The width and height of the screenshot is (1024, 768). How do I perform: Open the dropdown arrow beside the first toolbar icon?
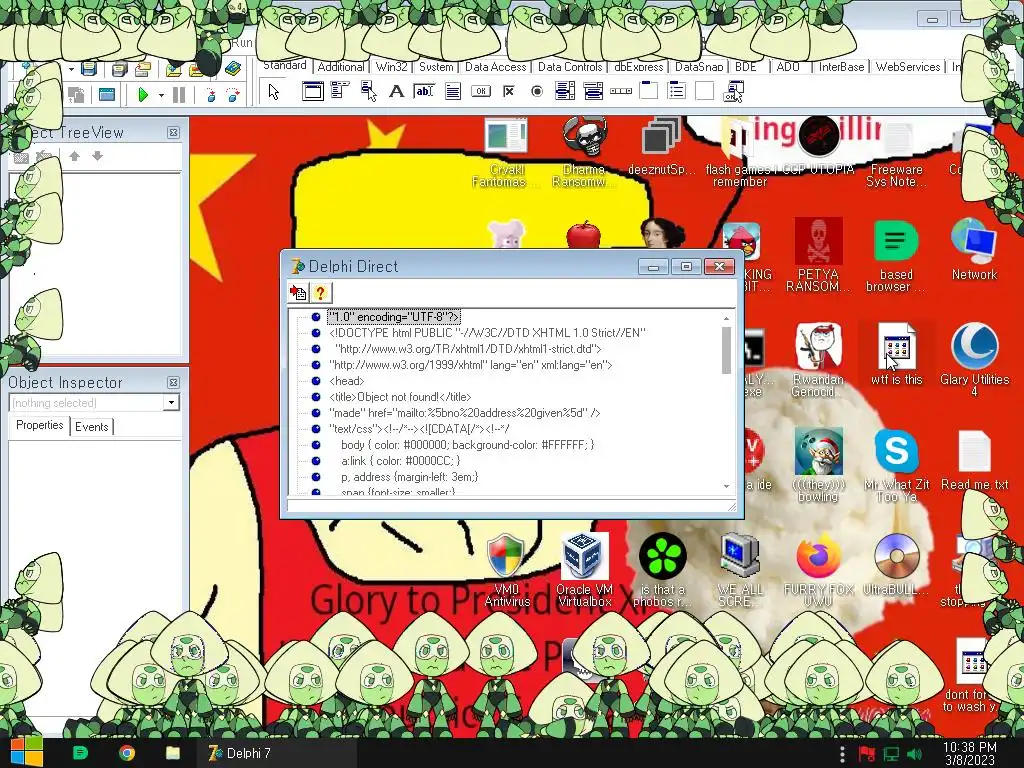71,69
